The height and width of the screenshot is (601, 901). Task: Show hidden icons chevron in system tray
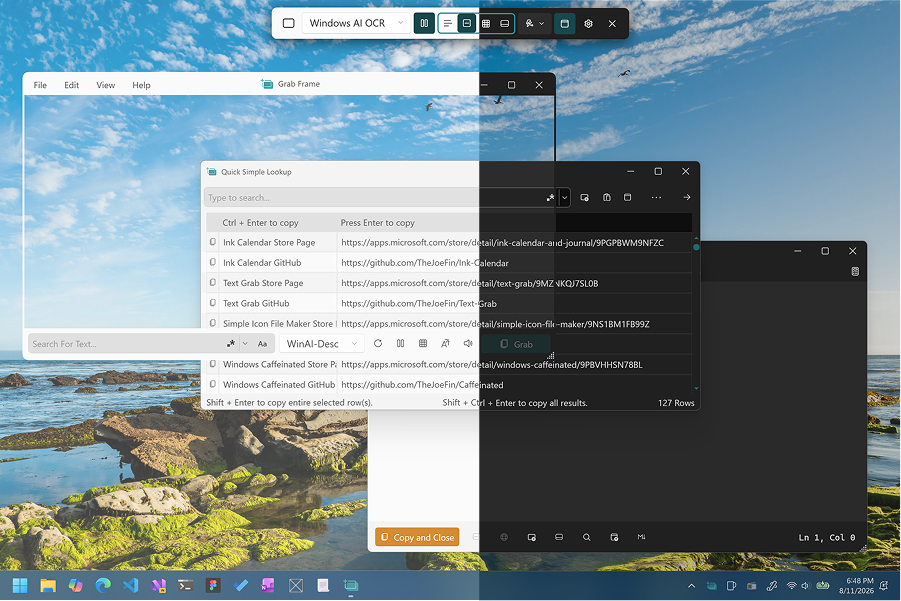691,586
